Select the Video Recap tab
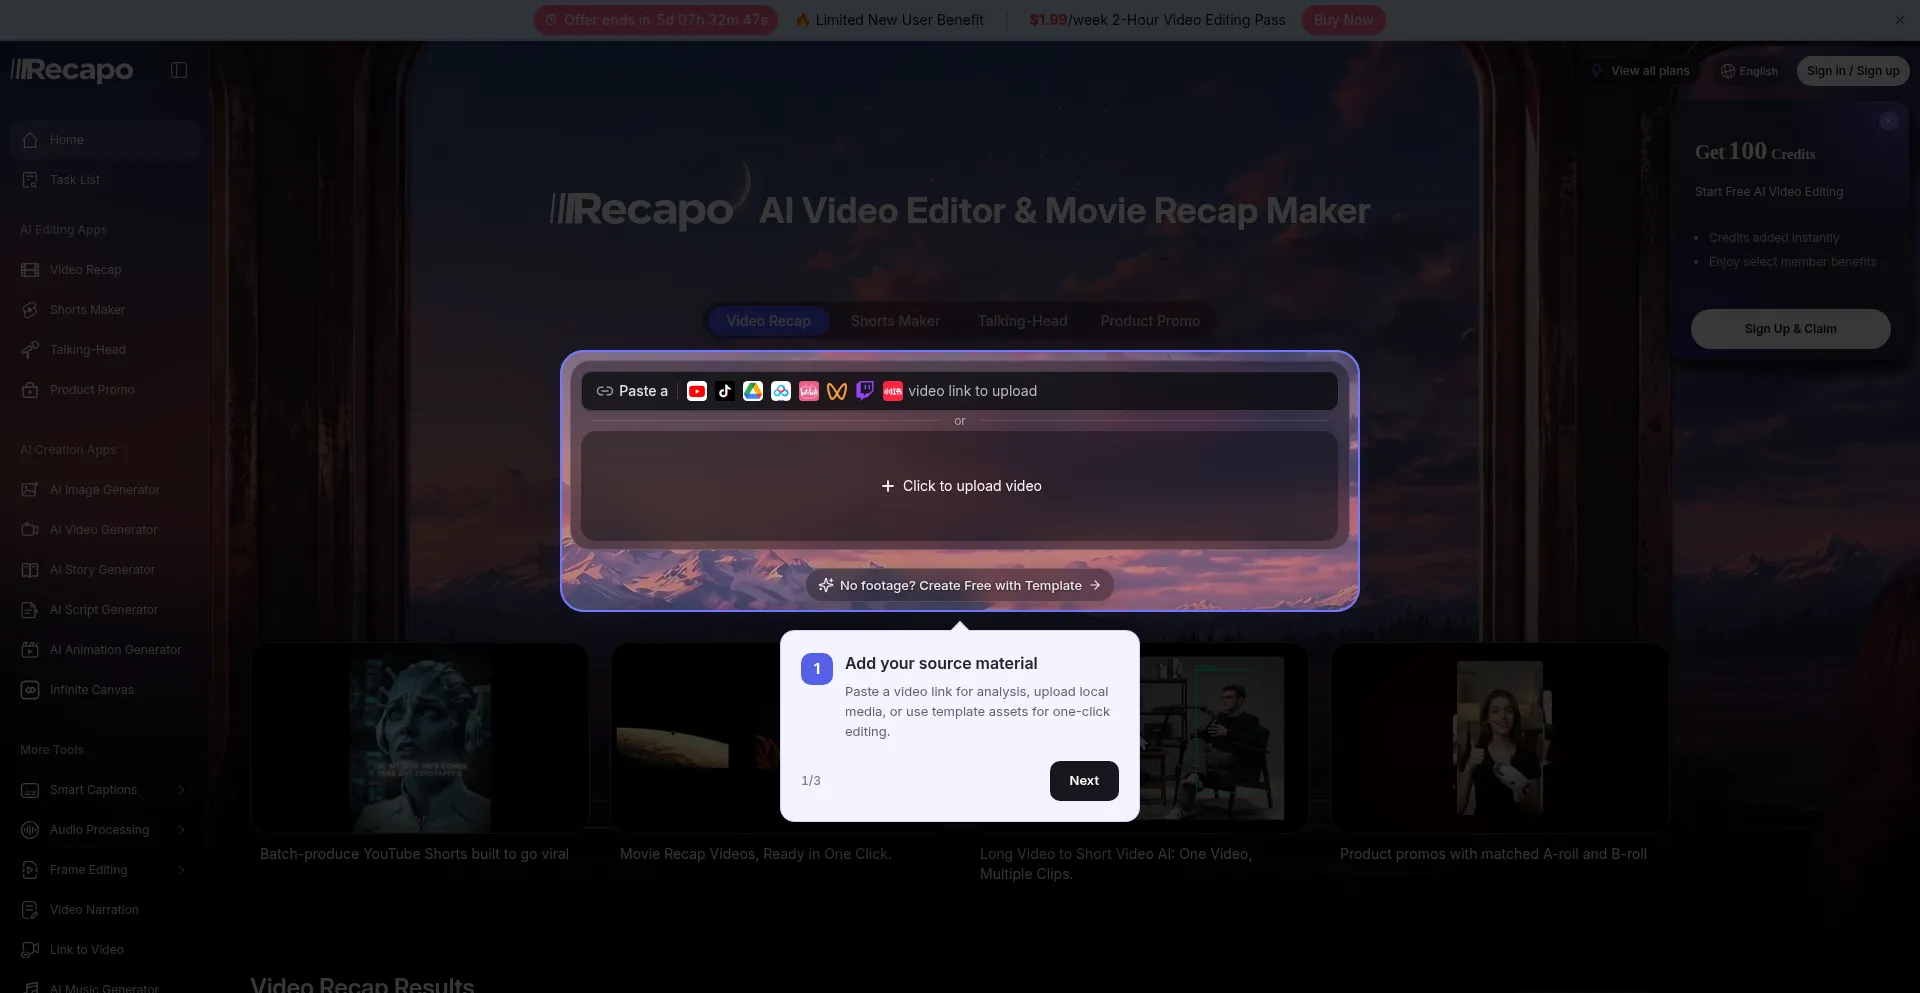 [x=768, y=321]
